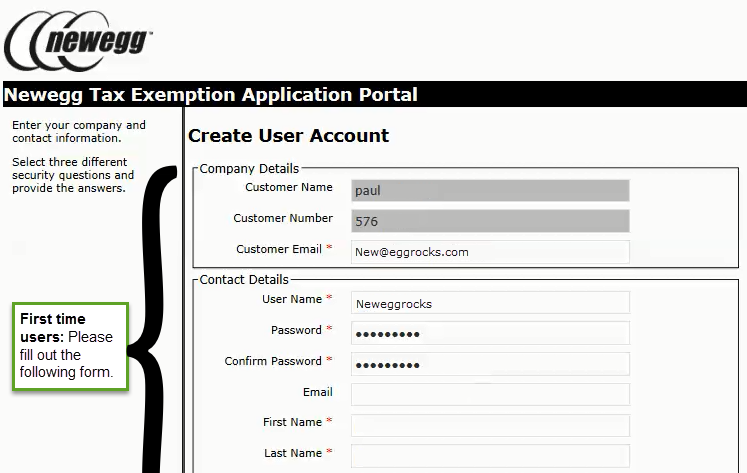The image size is (747, 473).
Task: Focus the User Name field with Neweggrocks
Action: click(490, 303)
